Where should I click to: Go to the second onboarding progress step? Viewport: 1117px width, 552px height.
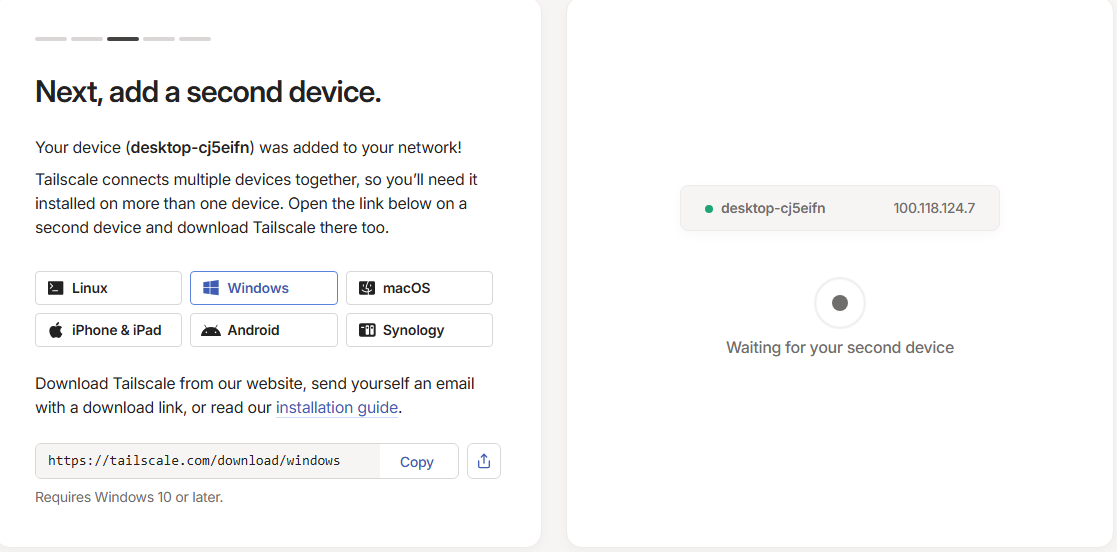coord(87,39)
